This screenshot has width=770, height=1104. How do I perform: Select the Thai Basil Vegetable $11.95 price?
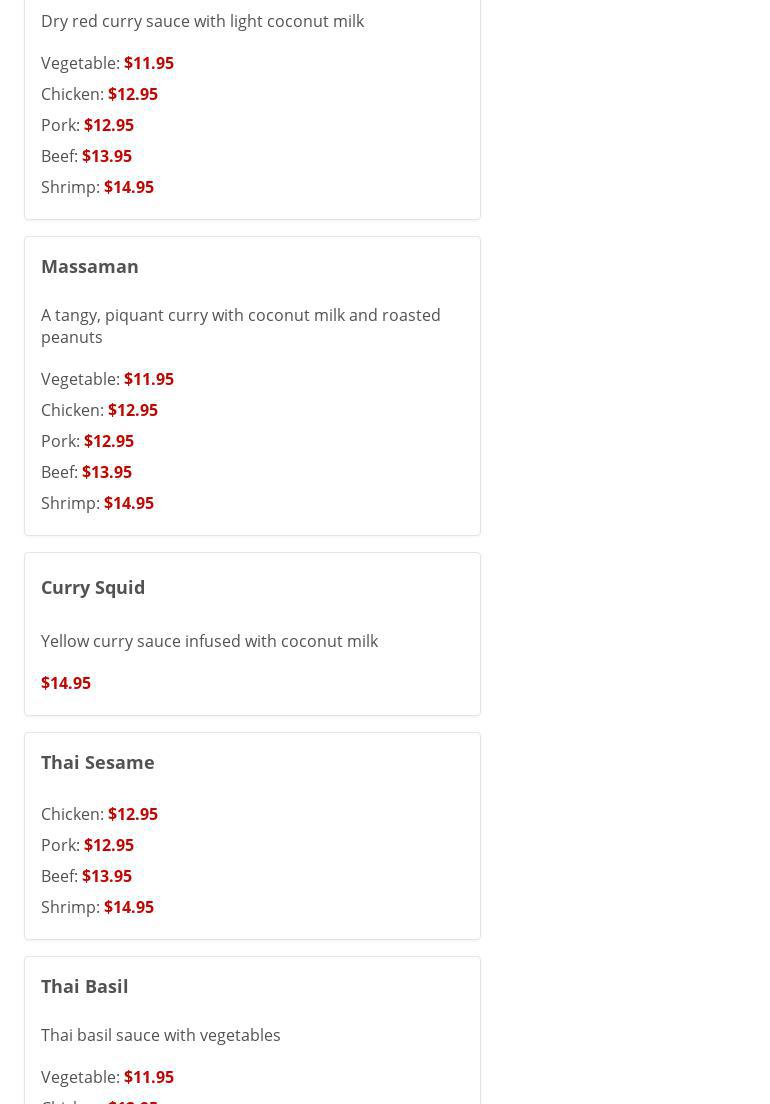click(148, 1077)
